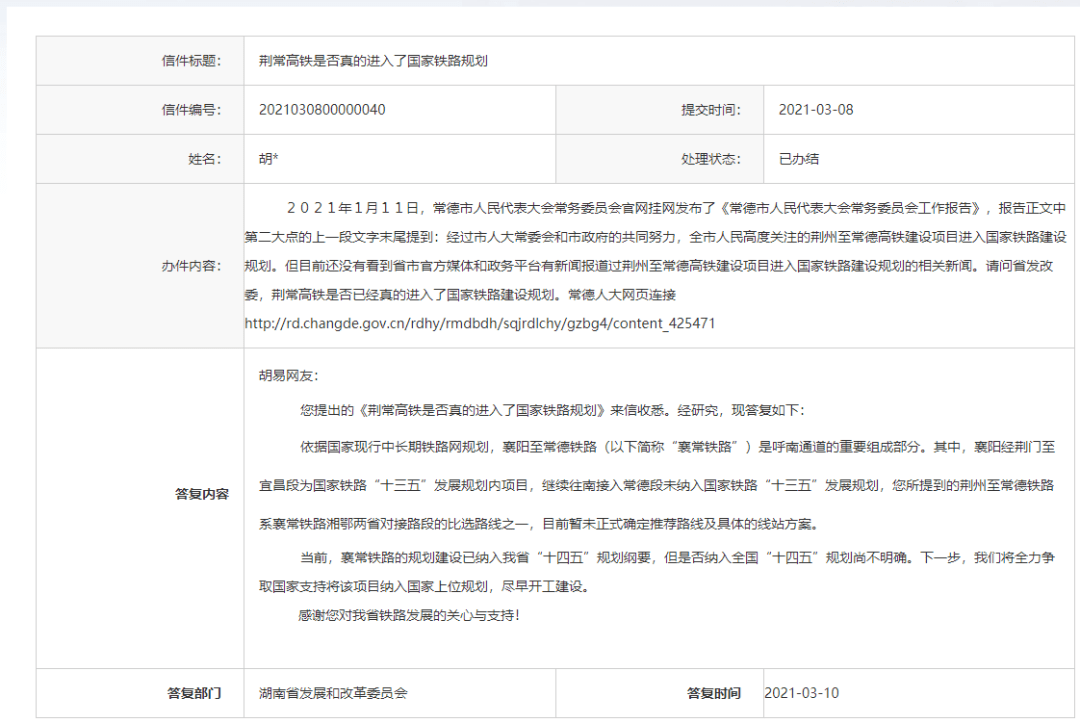This screenshot has height=723, width=1080.
Task: Select the 信件编号 value 2021030800000040
Action: 320,109
